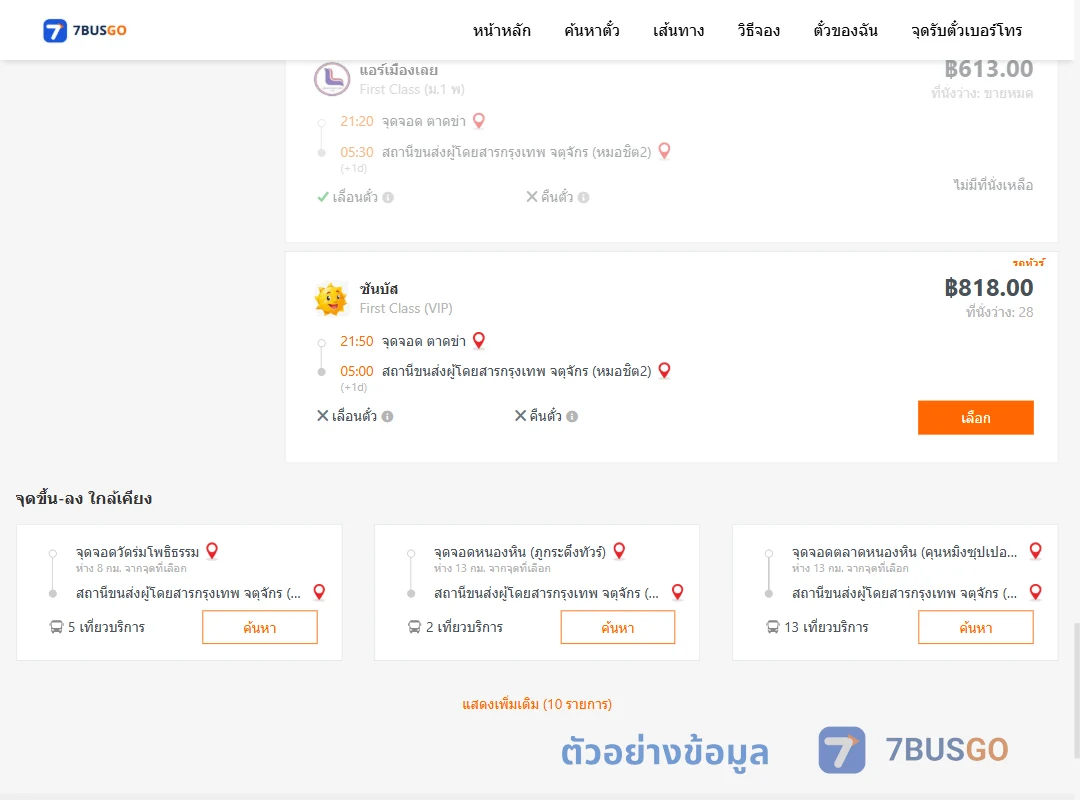Click the เลือก button for ซันบัส trip
Screen dimensions: 1080x800
pos(975,418)
